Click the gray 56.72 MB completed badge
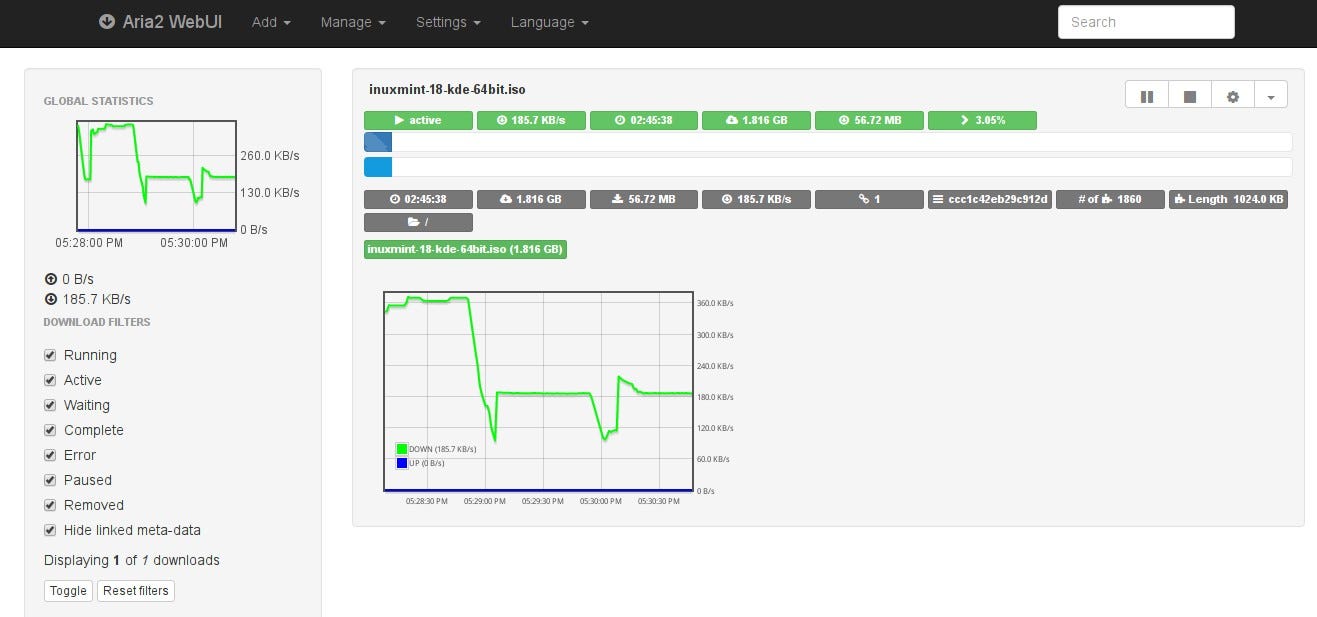Viewport: 1317px width, 617px height. pos(644,199)
